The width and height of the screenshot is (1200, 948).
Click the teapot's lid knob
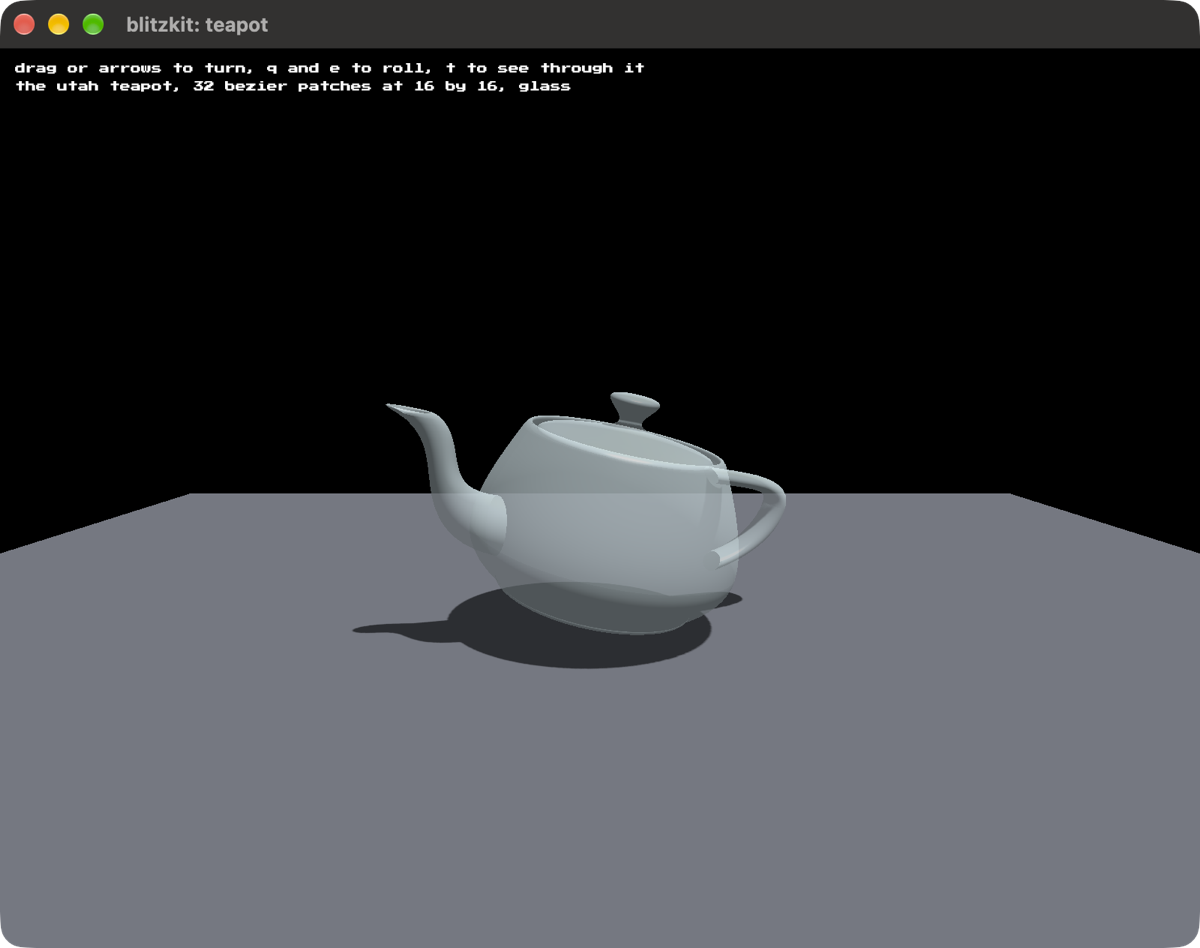pos(634,408)
